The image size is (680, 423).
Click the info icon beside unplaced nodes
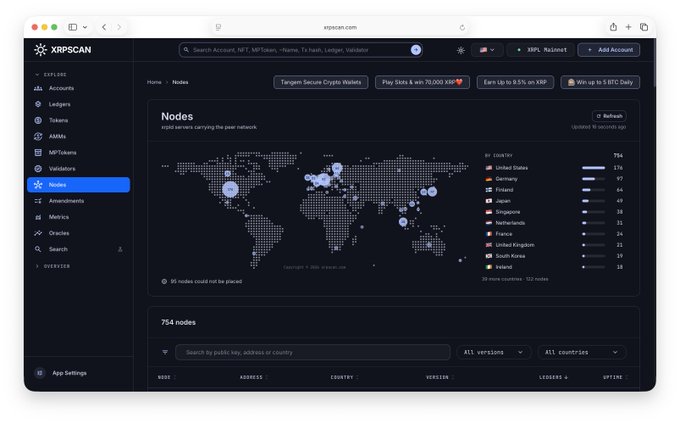pos(164,281)
